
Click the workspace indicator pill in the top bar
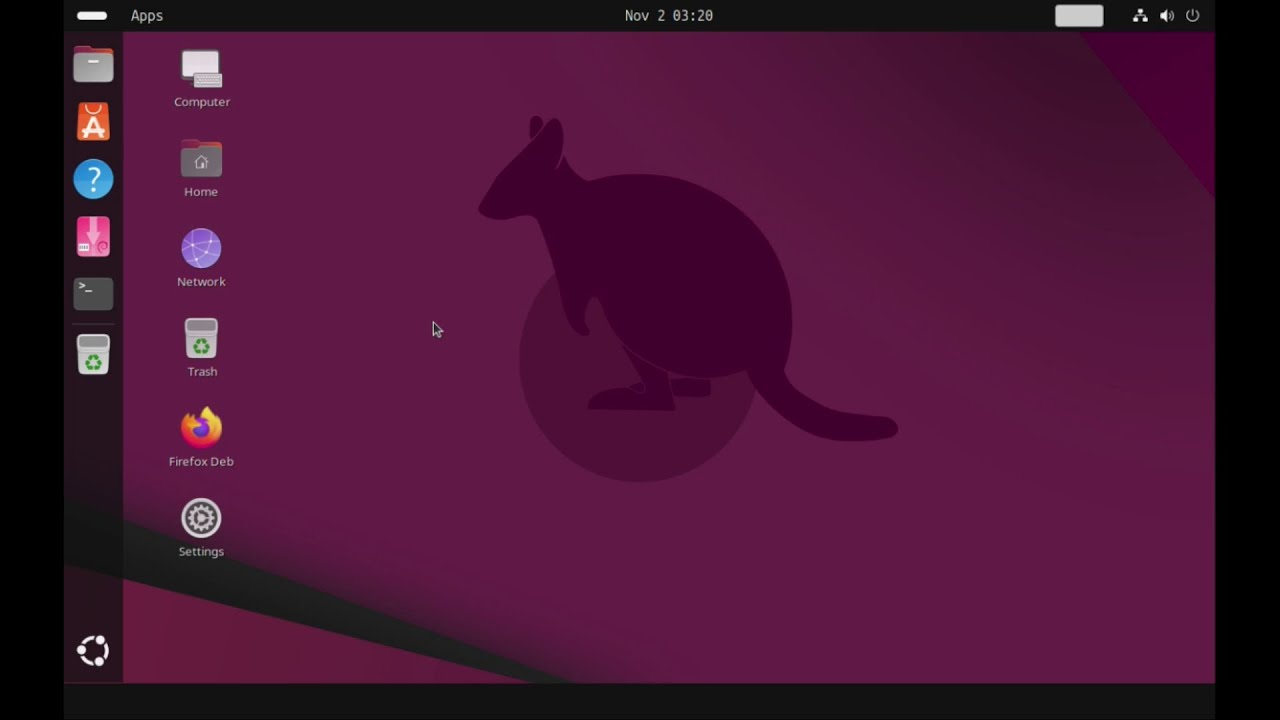tap(92, 16)
